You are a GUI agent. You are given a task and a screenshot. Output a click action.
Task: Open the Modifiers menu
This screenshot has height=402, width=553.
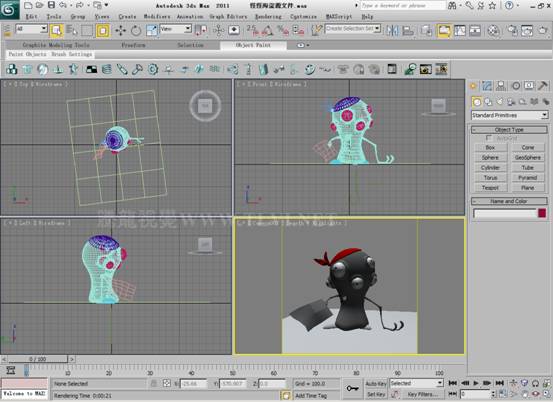(157, 17)
